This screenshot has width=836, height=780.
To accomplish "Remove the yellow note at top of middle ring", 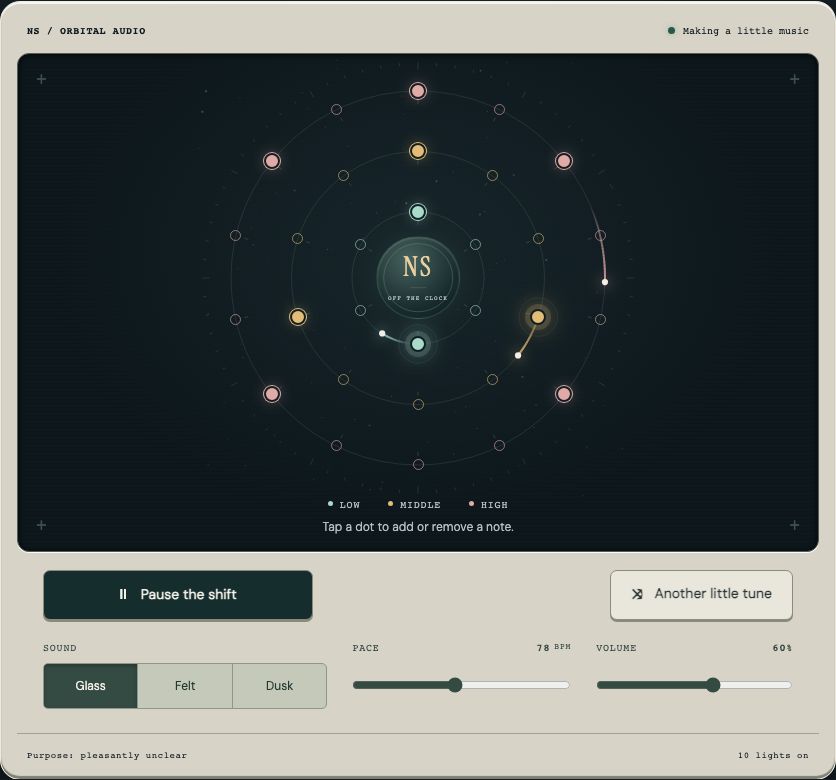I will (418, 151).
